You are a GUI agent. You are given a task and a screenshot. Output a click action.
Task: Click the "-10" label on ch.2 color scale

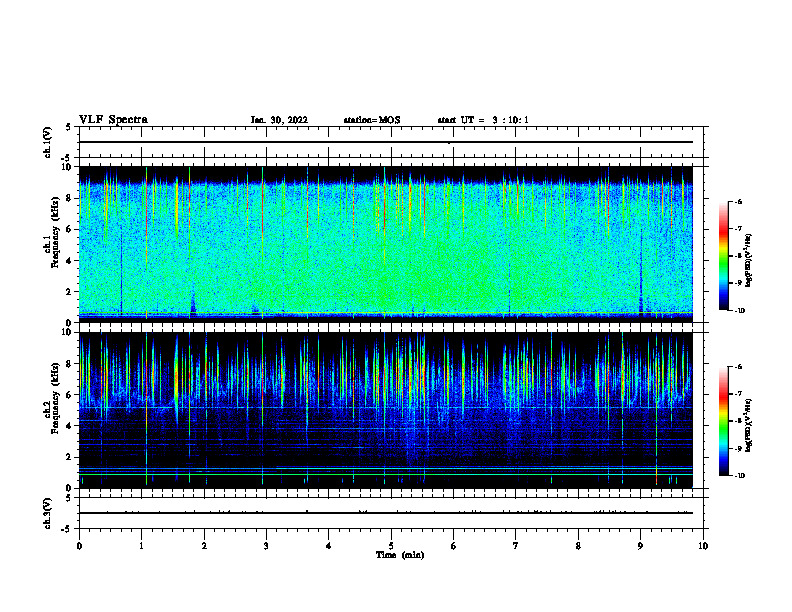pyautogui.click(x=739, y=476)
